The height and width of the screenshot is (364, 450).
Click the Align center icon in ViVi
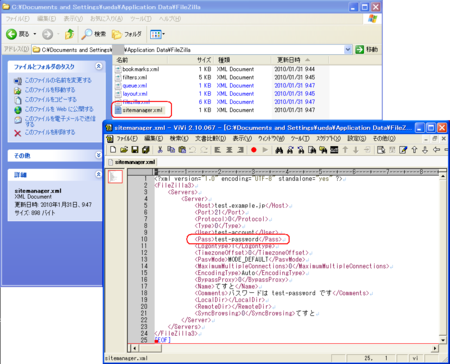pyautogui.click(x=229, y=150)
